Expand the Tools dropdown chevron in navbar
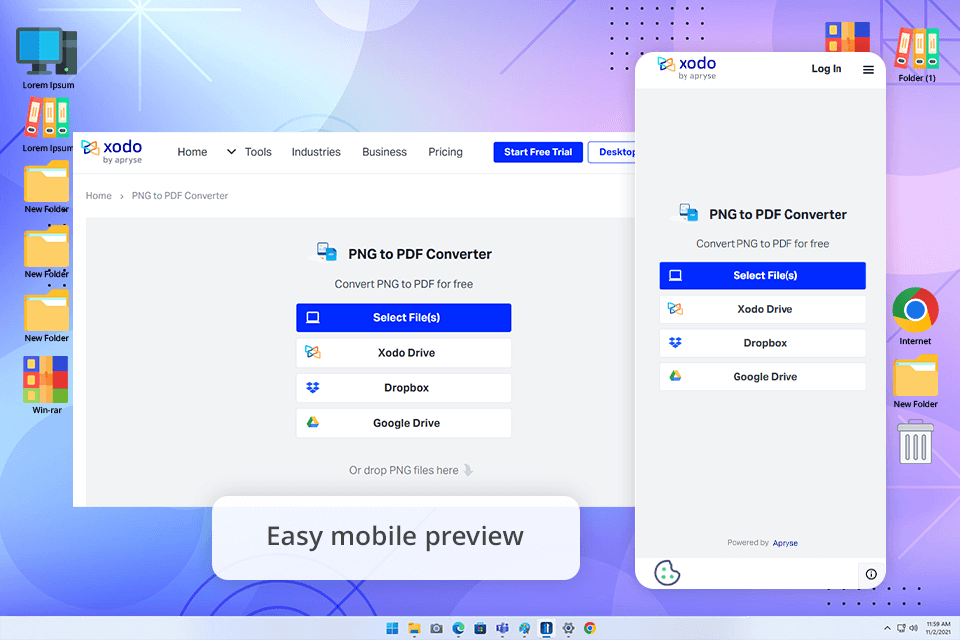This screenshot has height=640, width=960. tap(231, 151)
